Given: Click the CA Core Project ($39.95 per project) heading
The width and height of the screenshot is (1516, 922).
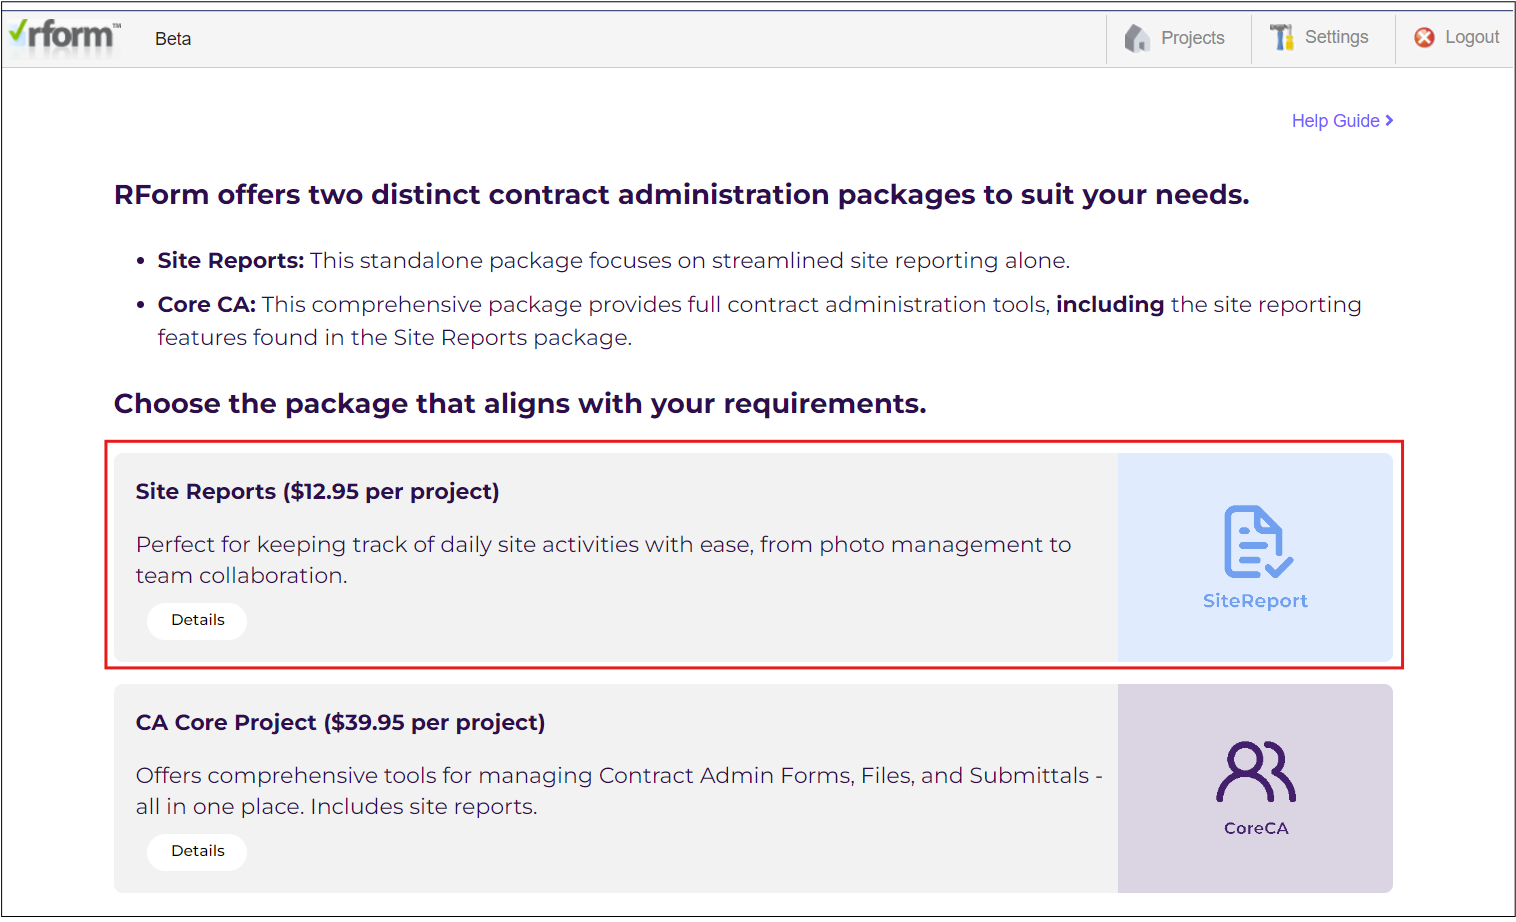Looking at the screenshot, I should click(x=340, y=723).
